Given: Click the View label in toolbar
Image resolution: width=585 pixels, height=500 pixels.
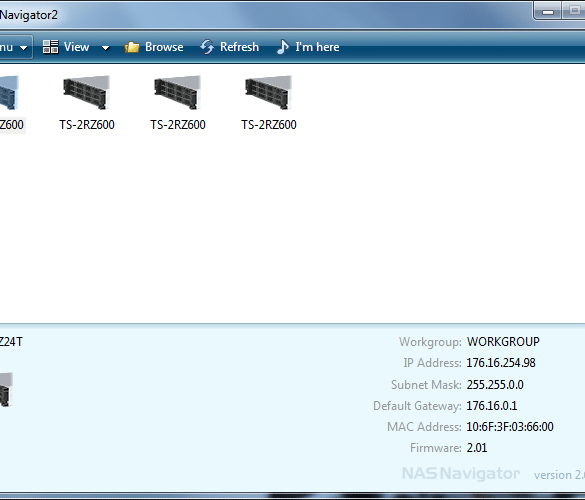Looking at the screenshot, I should (76, 47).
